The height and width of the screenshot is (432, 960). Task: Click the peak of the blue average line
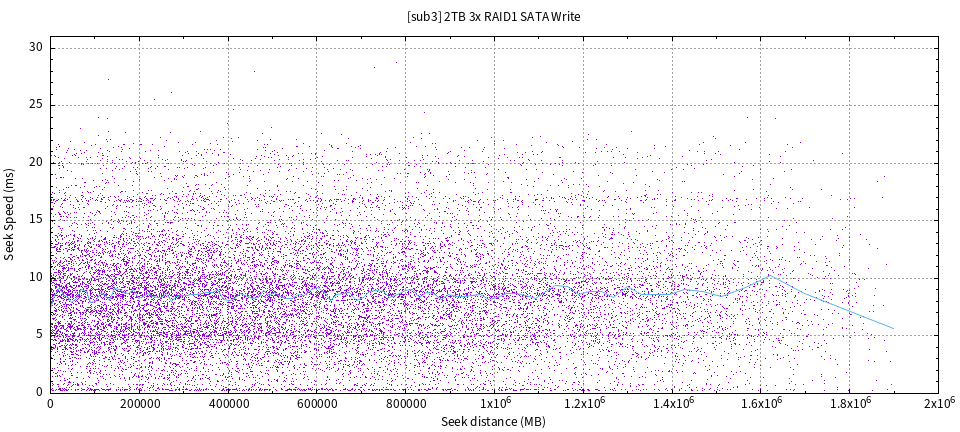pos(769,276)
